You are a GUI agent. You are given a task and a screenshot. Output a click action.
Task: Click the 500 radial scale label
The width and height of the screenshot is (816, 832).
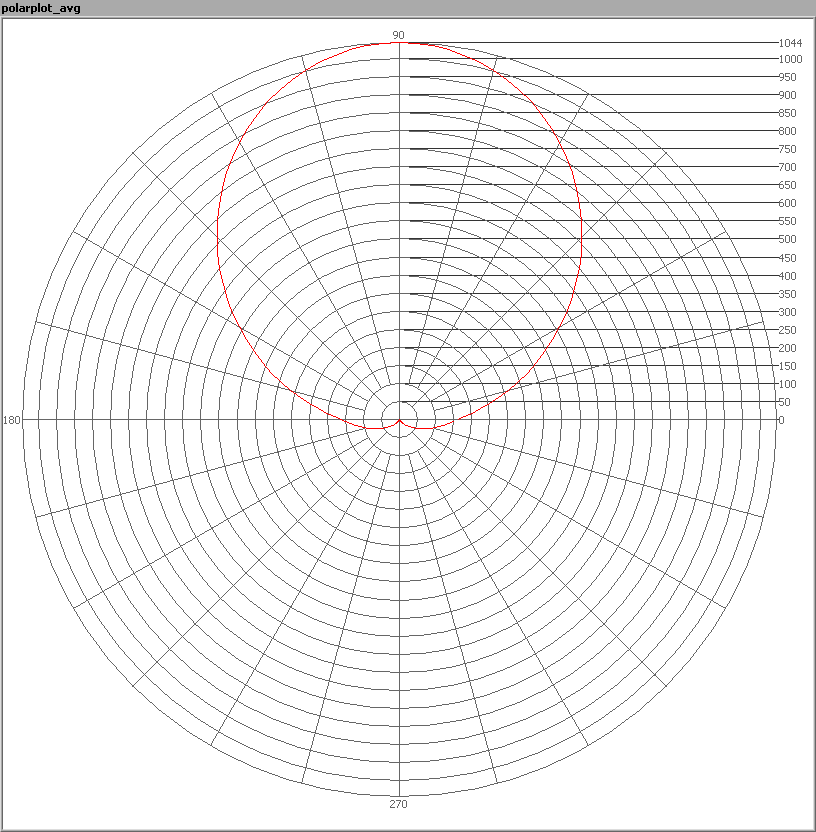coord(788,239)
